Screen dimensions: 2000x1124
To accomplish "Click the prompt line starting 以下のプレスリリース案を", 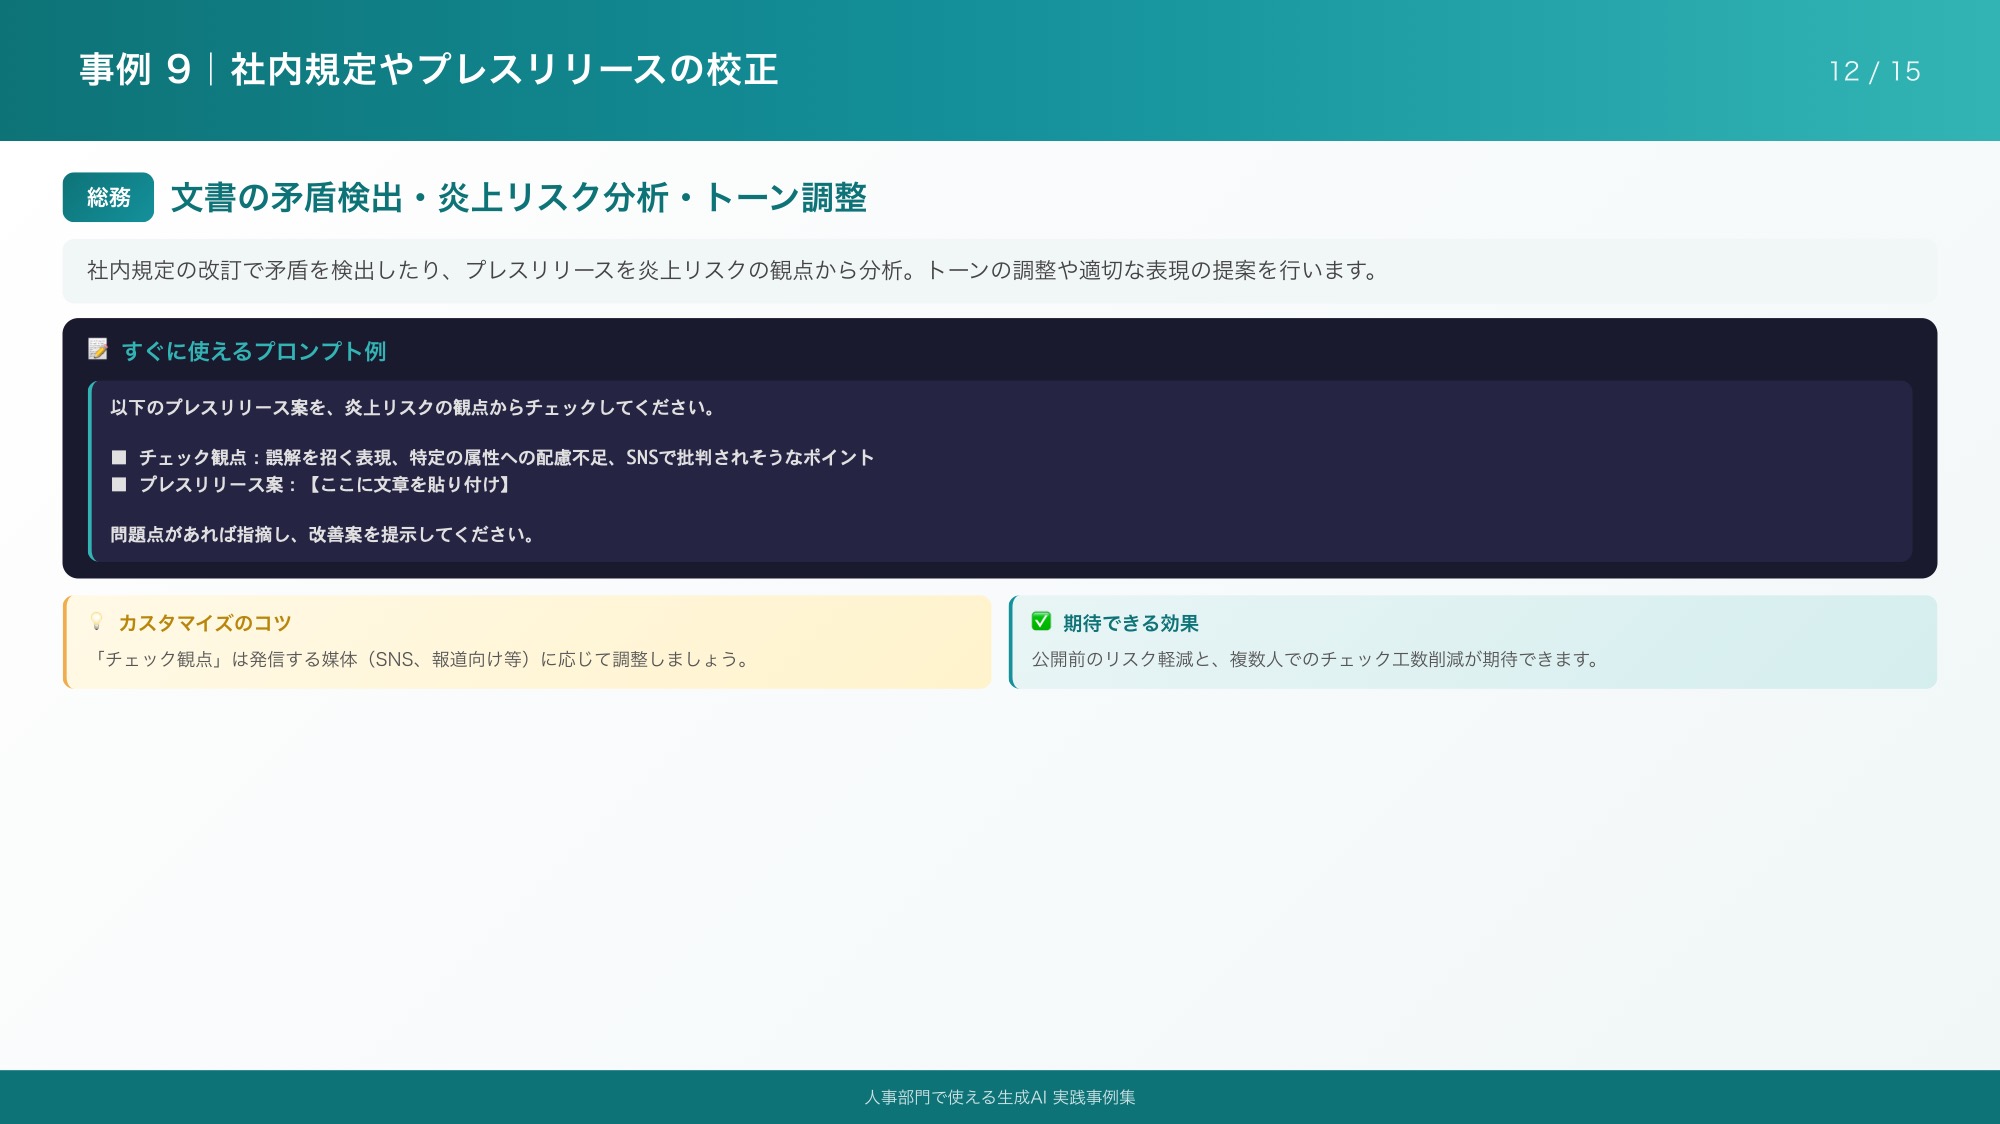I will tap(413, 407).
